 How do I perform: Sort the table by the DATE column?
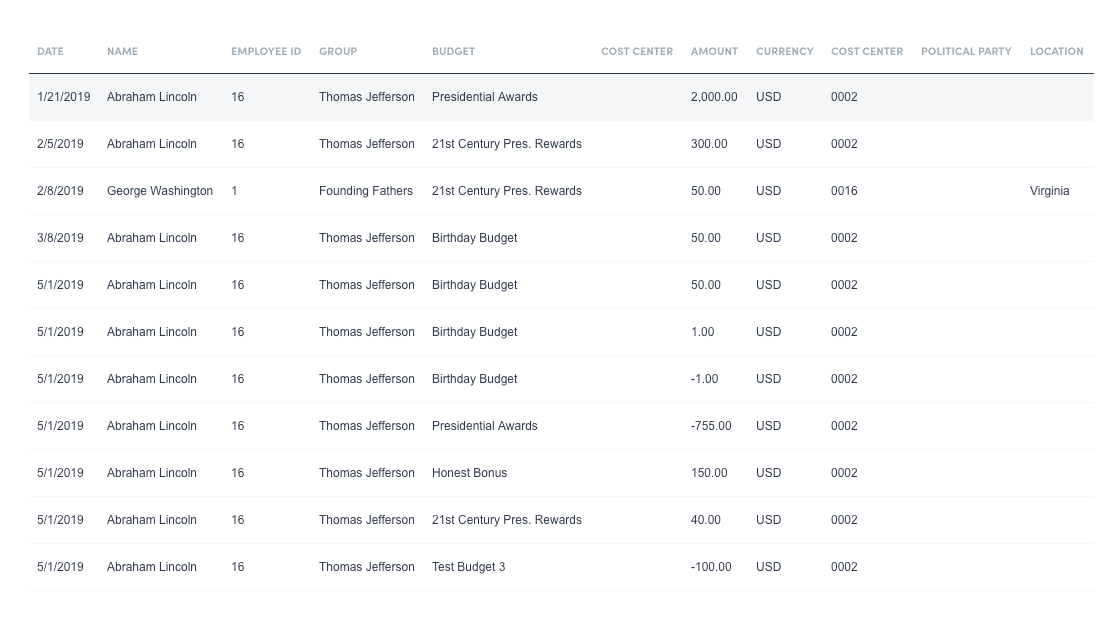[x=50, y=51]
